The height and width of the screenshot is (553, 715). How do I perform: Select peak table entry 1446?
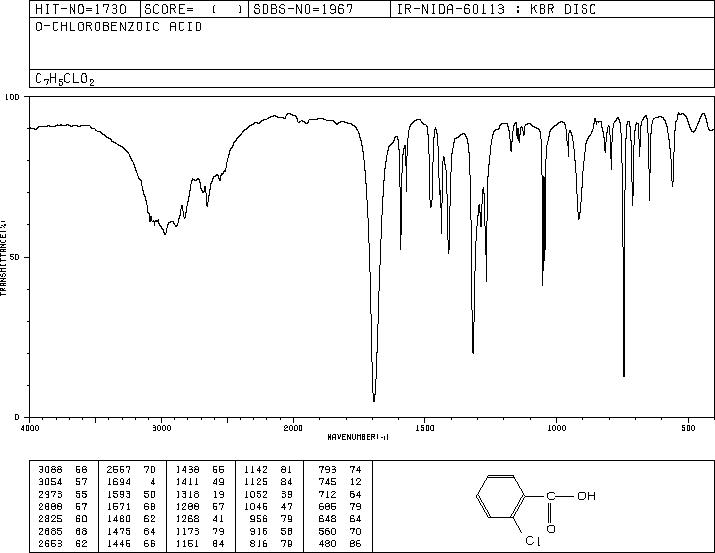[131, 544]
